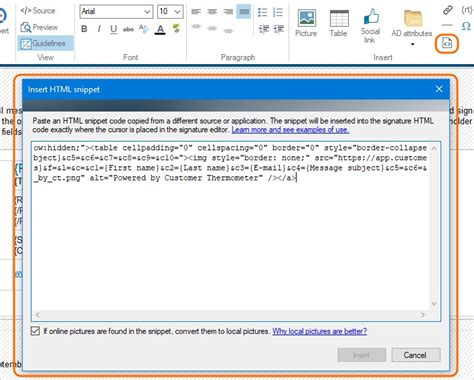
Task: Close the Insert HTML snippet dialog
Action: coord(439,89)
